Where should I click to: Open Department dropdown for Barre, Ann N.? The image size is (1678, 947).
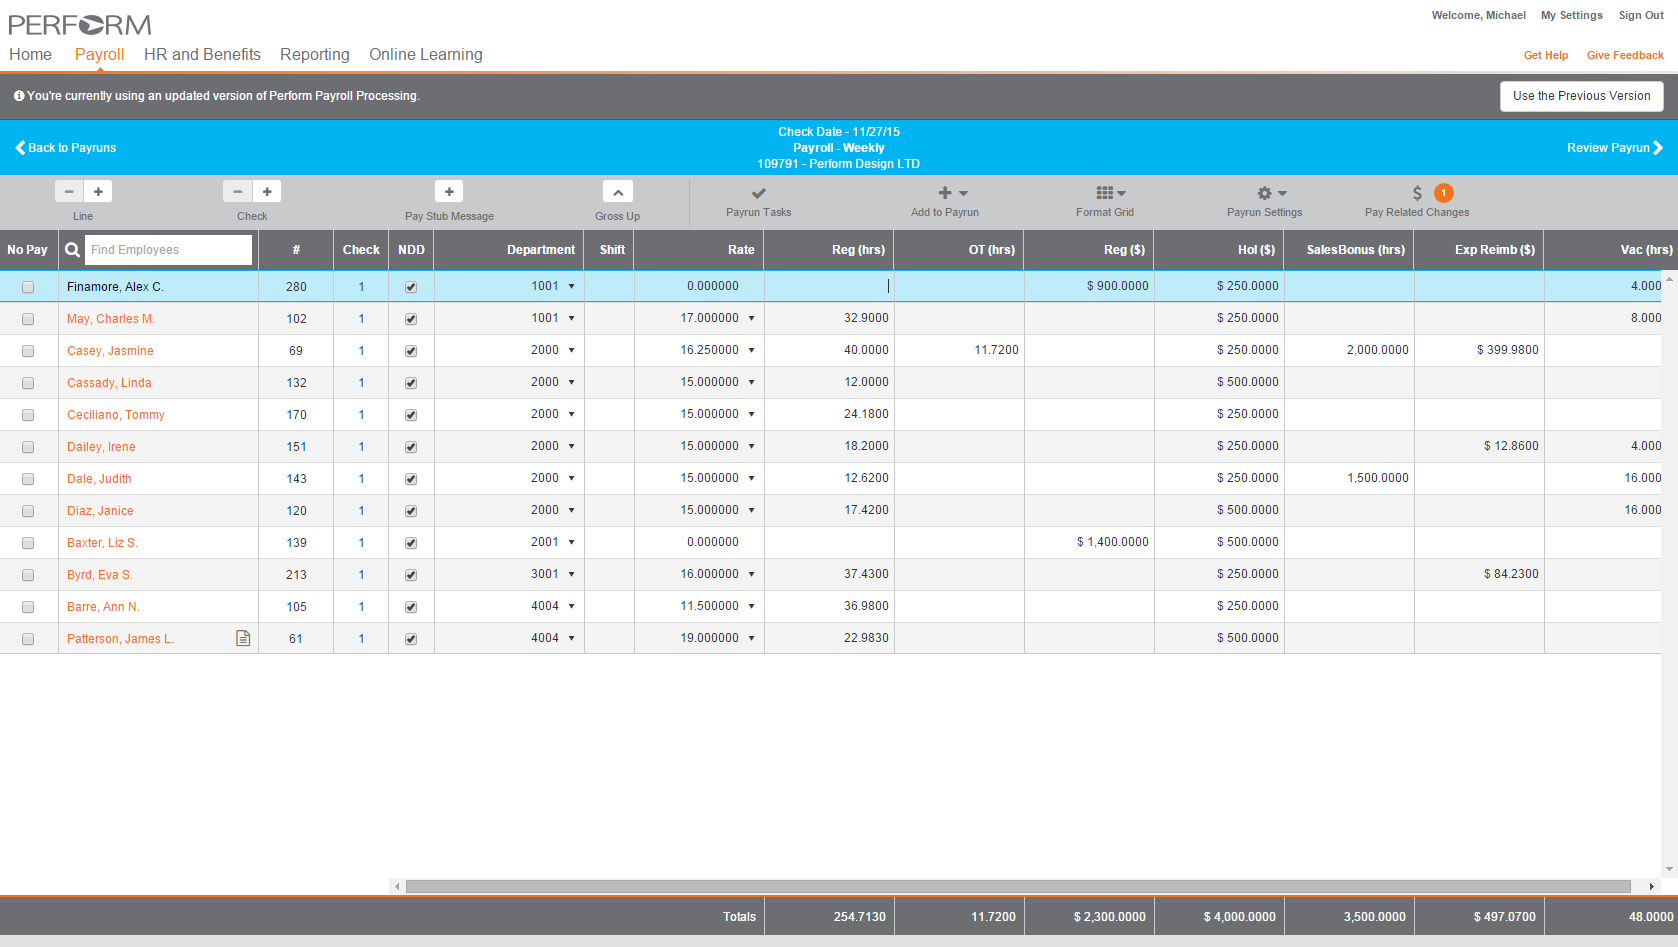coord(572,606)
